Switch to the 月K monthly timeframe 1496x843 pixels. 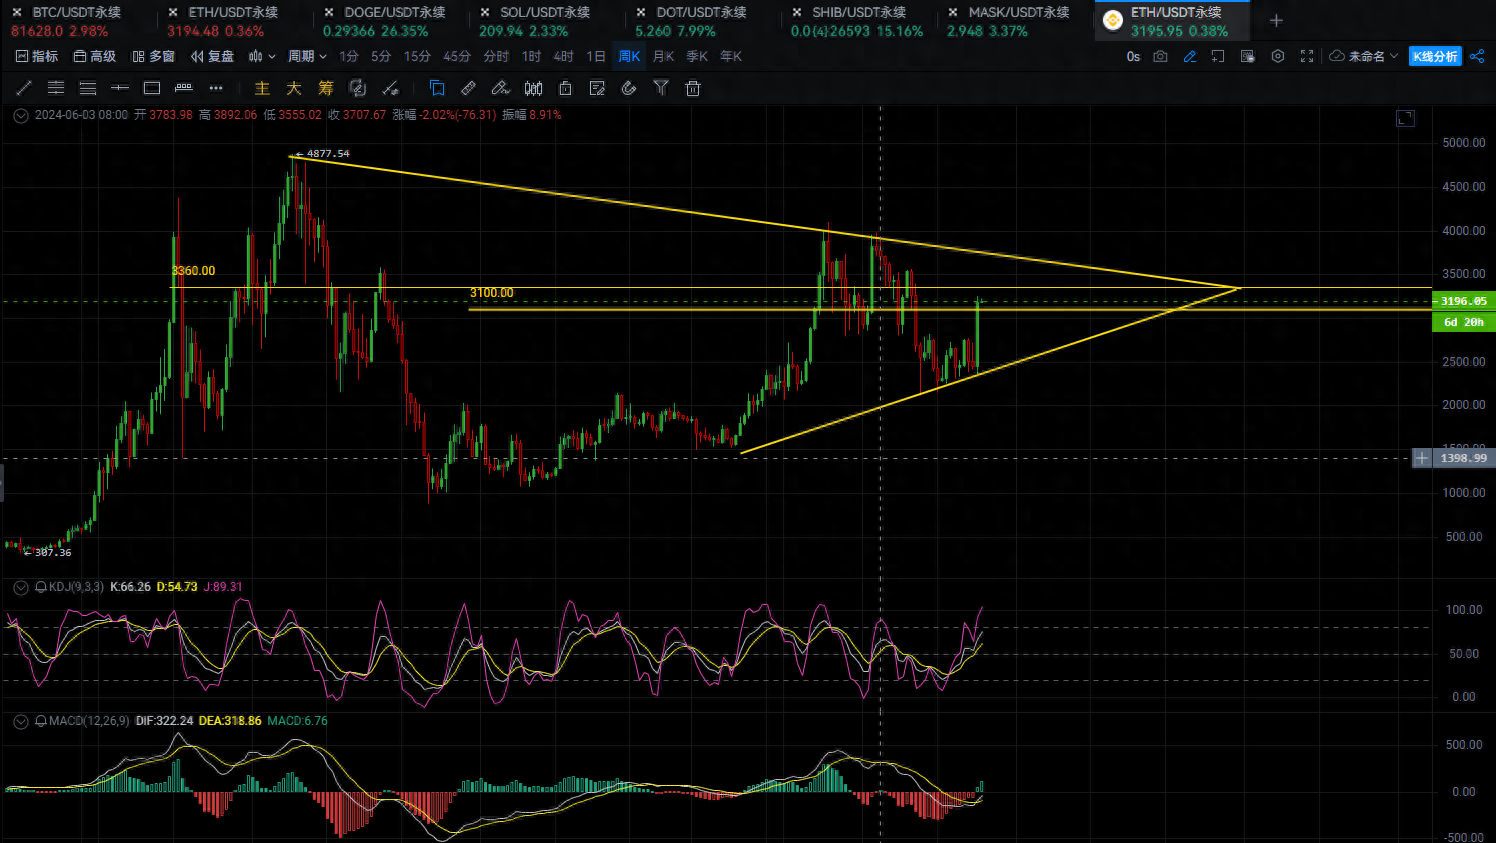[663, 56]
